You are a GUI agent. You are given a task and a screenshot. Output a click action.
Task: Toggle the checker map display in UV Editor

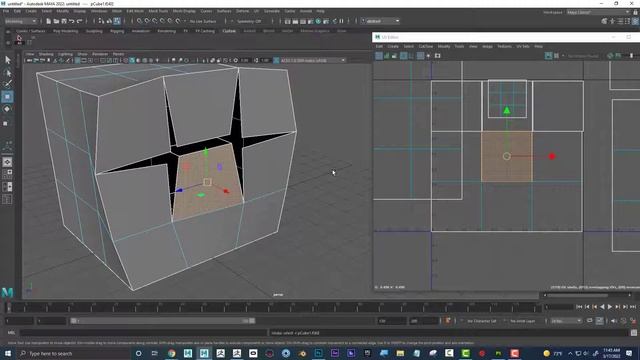pyautogui.click(x=556, y=56)
